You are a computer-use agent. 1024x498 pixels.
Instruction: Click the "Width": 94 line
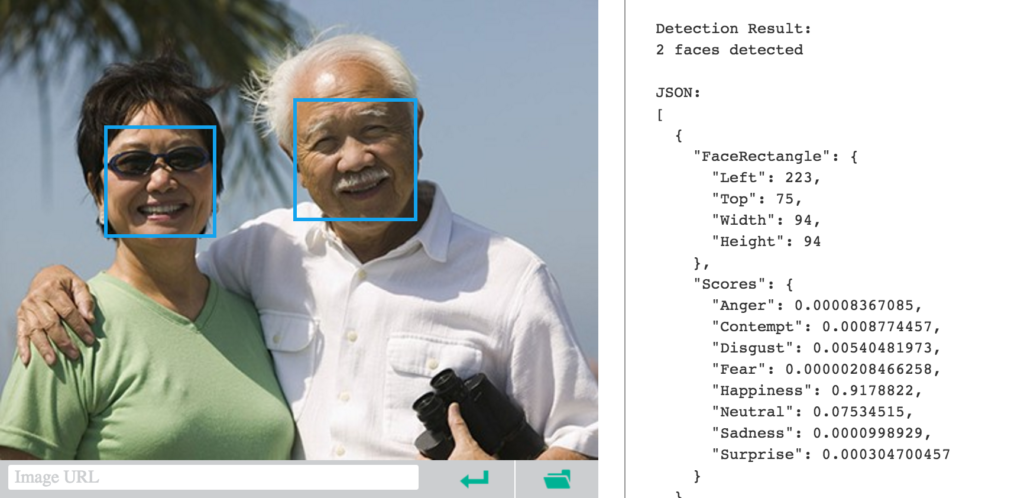pyautogui.click(x=767, y=220)
